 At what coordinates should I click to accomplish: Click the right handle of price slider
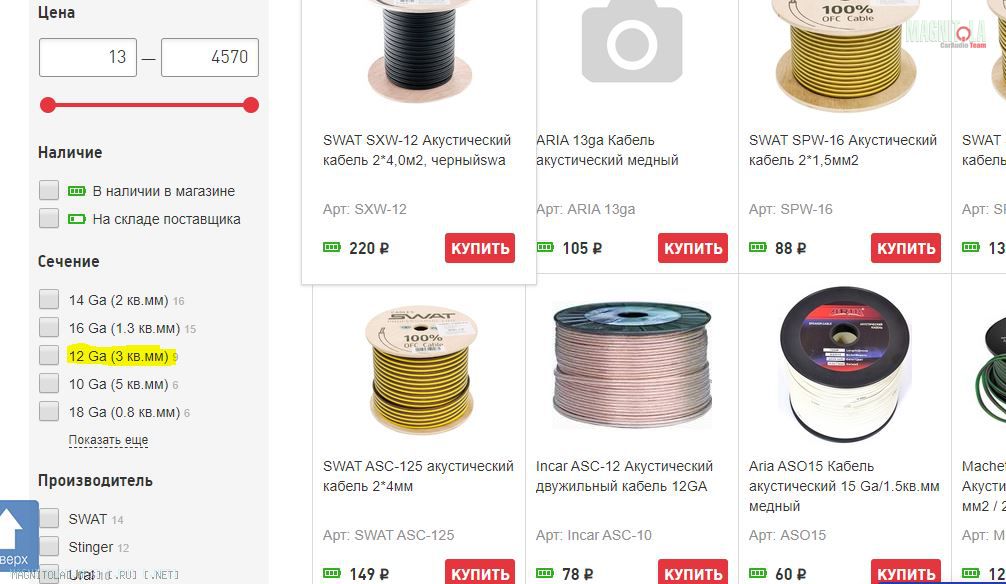[251, 105]
